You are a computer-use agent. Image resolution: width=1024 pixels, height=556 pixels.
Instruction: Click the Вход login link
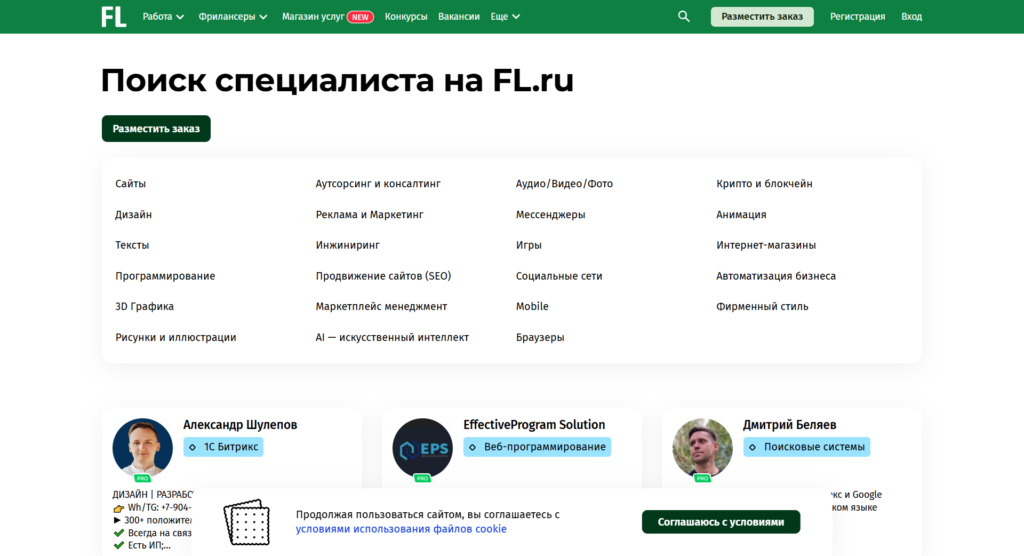911,16
